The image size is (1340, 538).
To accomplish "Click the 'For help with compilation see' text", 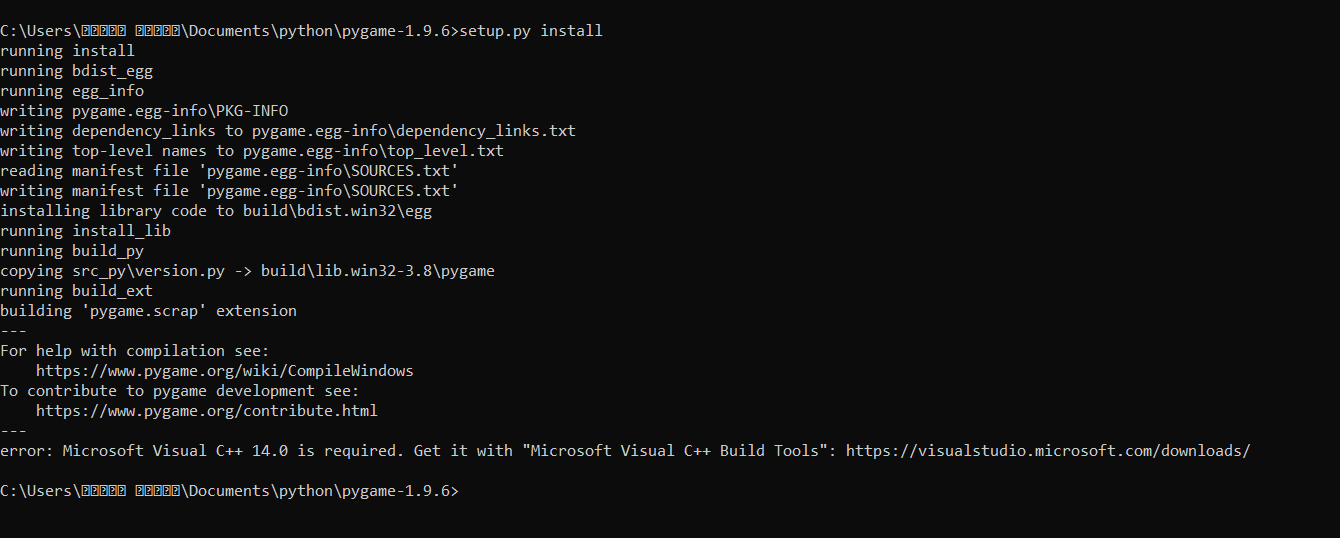I will click(135, 351).
